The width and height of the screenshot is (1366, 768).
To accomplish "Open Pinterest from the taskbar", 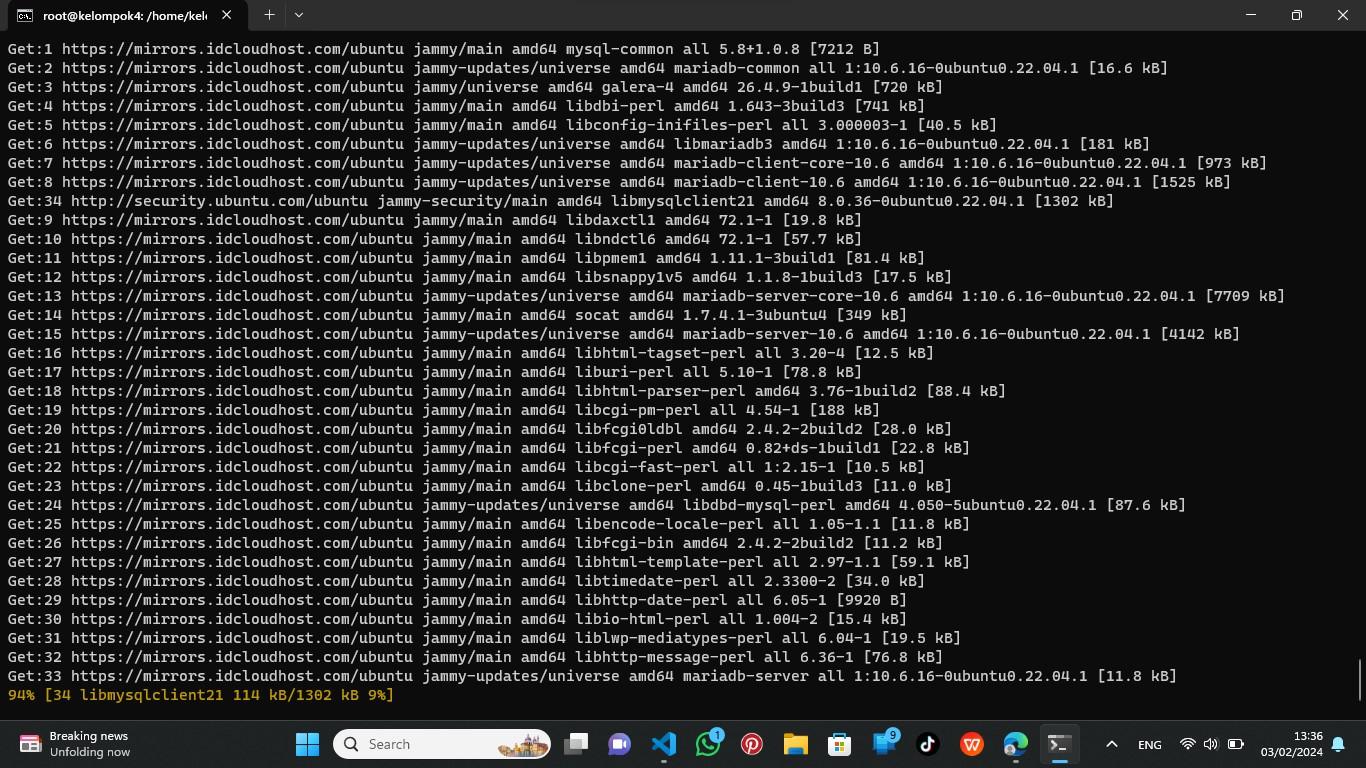I will point(752,744).
